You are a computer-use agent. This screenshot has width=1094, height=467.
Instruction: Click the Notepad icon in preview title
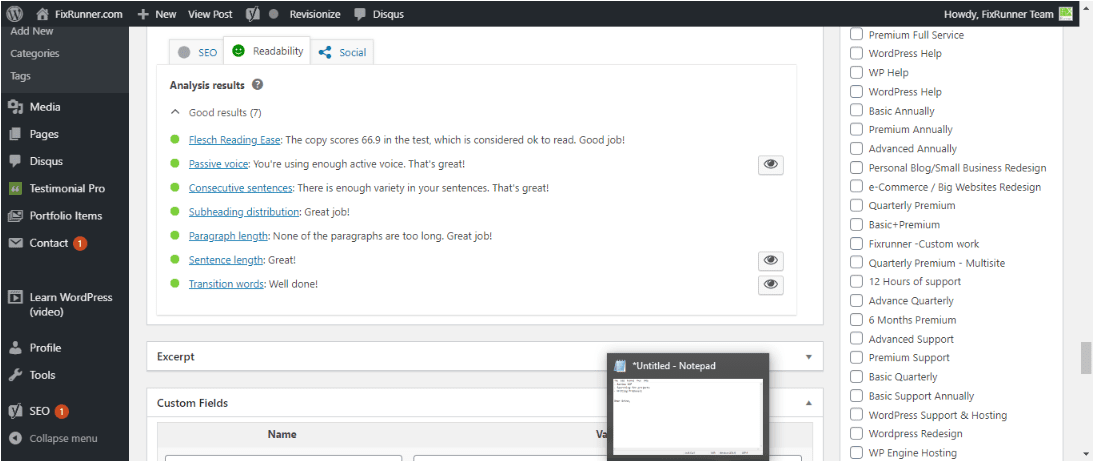point(620,366)
